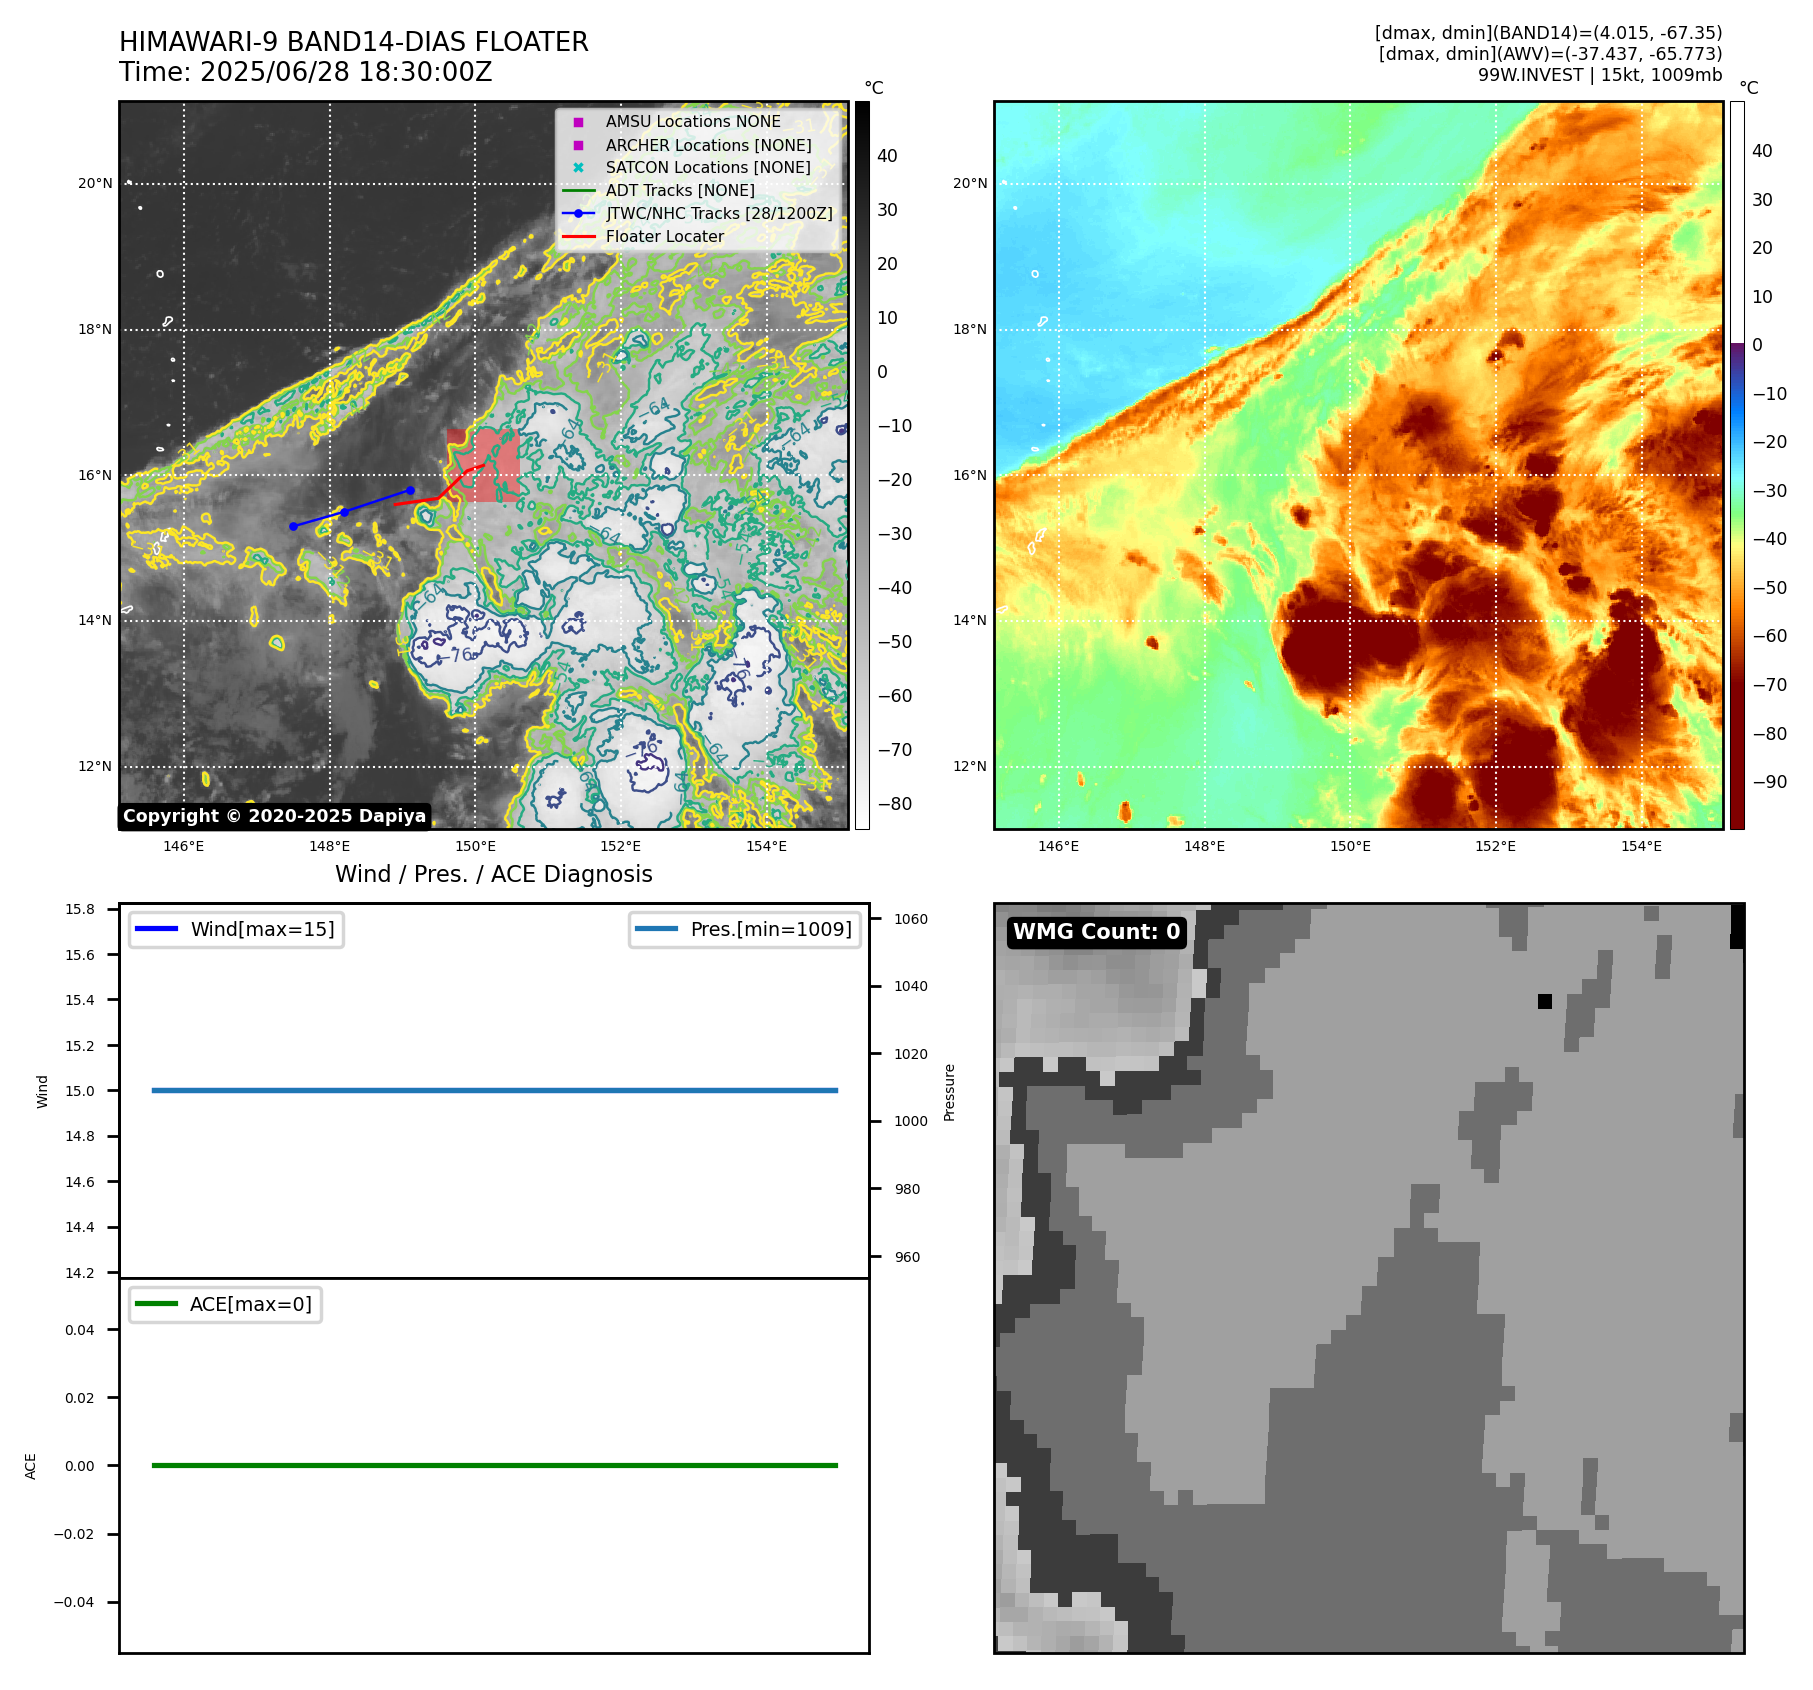Select the red shaded floater box on grayscale map

pyautogui.click(x=483, y=465)
